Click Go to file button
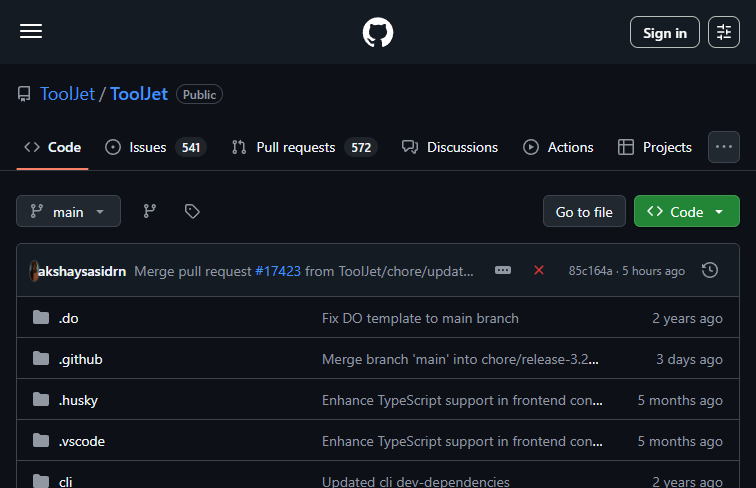 (x=584, y=211)
